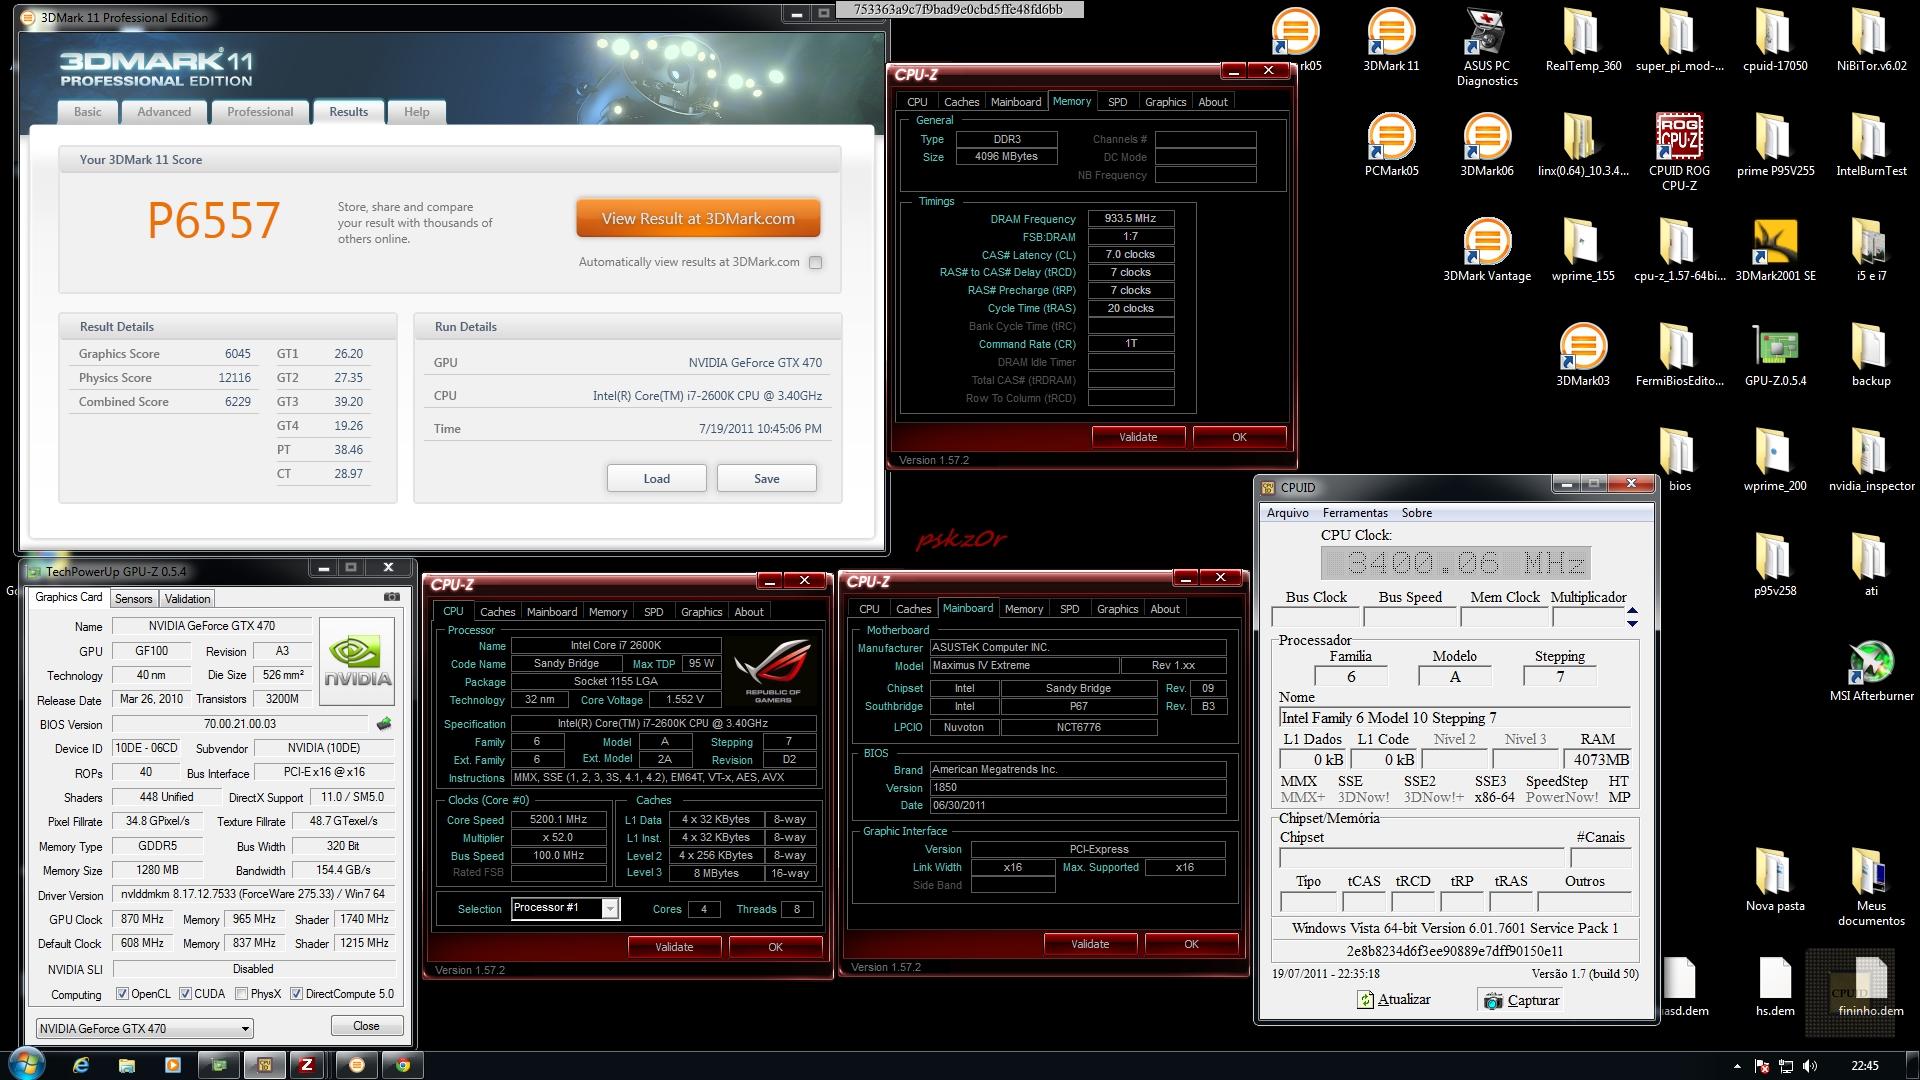Click the network tray icon

[1786, 1066]
